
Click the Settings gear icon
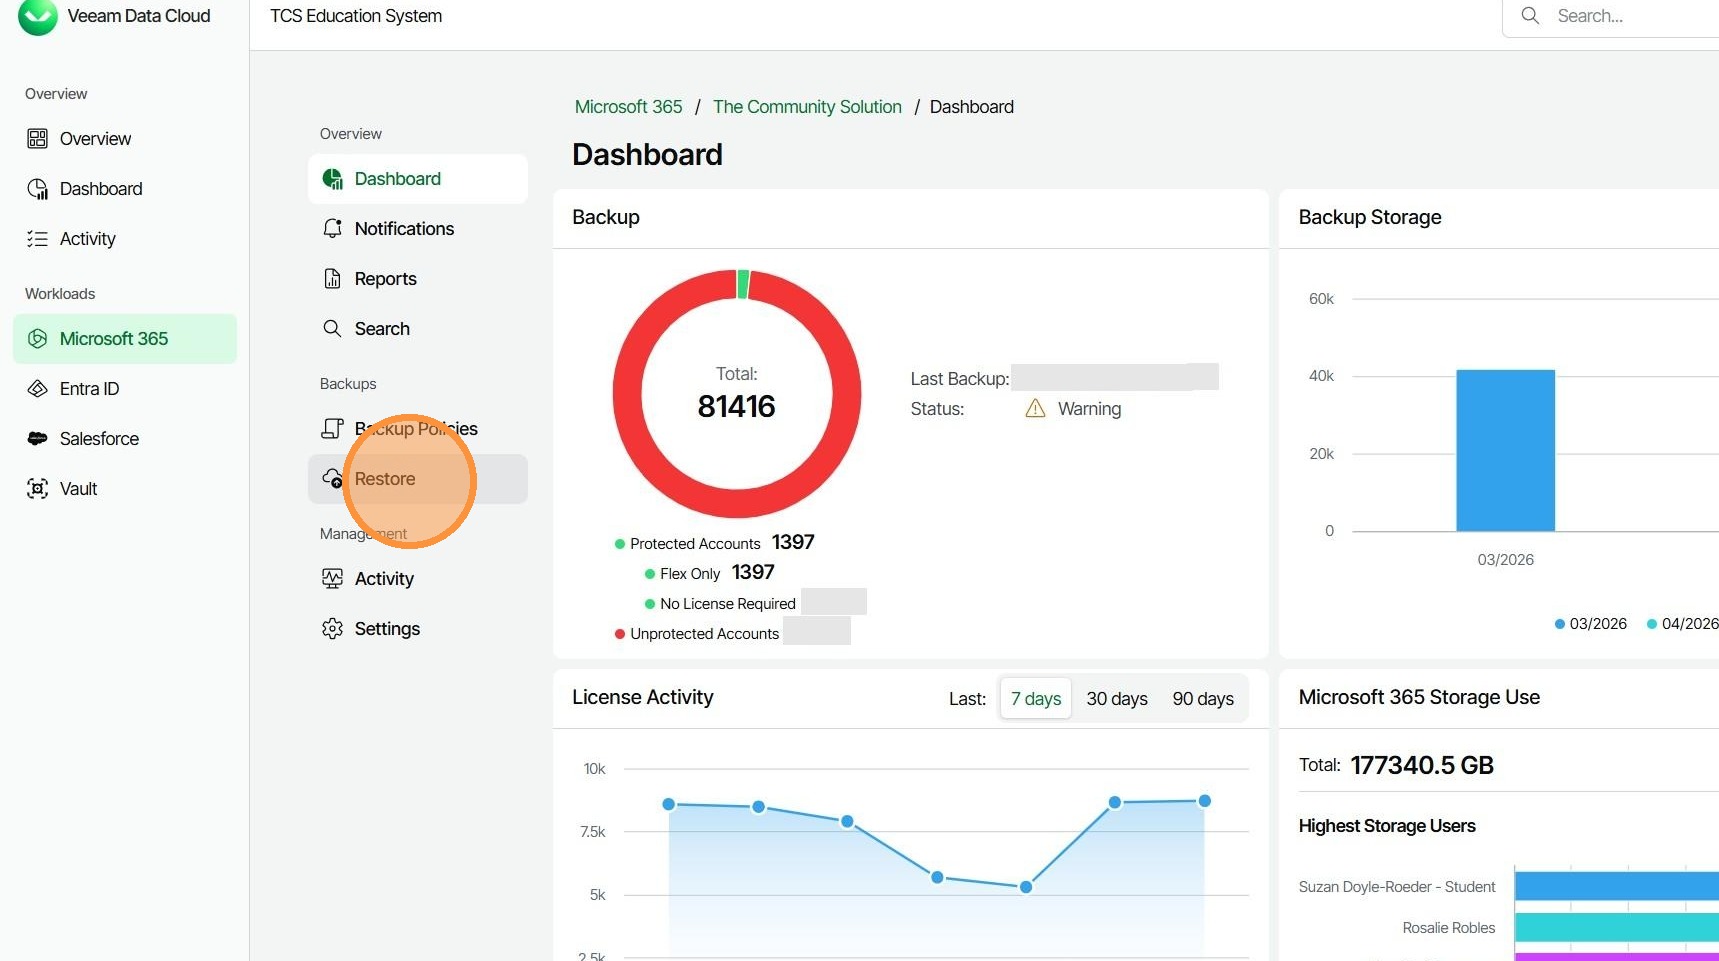point(332,629)
